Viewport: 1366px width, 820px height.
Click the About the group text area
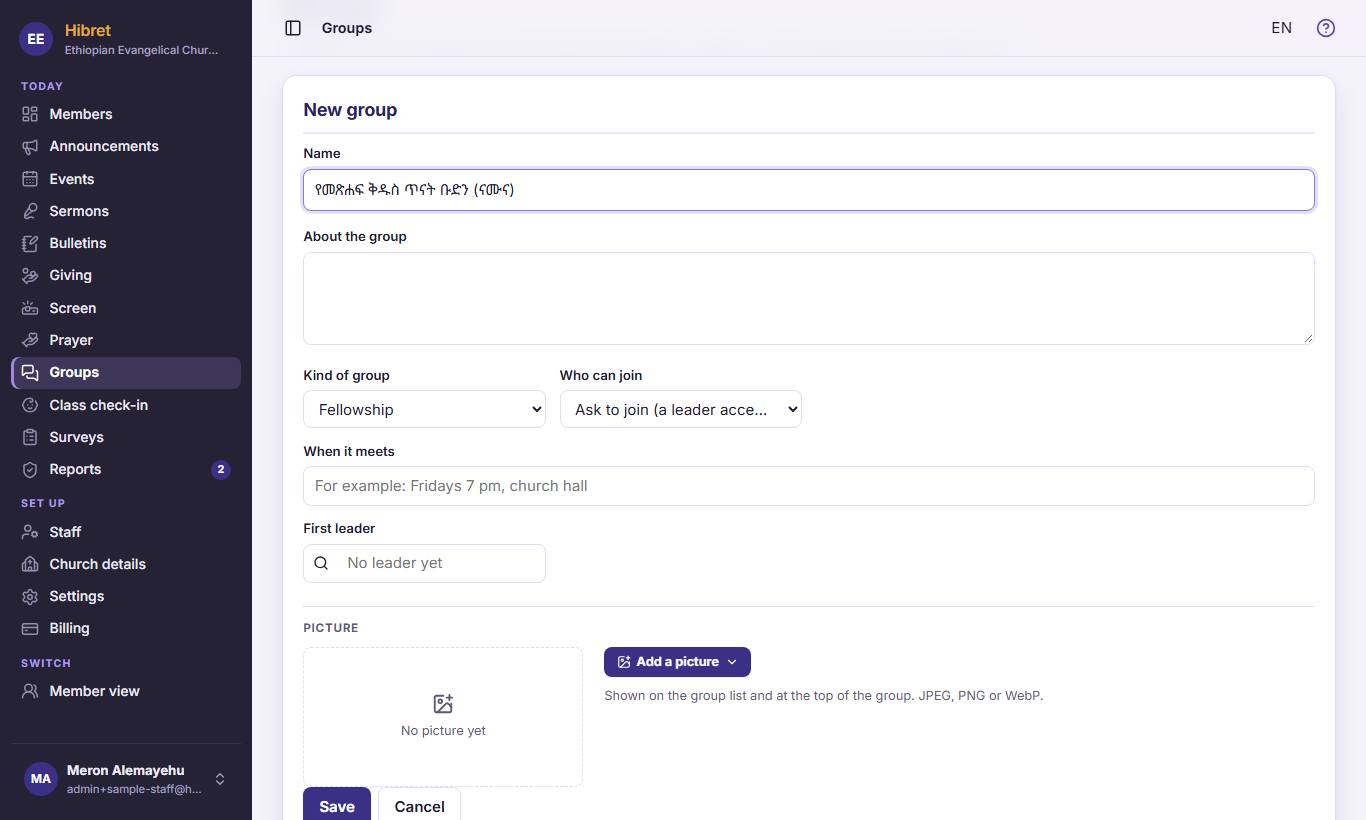(x=808, y=298)
